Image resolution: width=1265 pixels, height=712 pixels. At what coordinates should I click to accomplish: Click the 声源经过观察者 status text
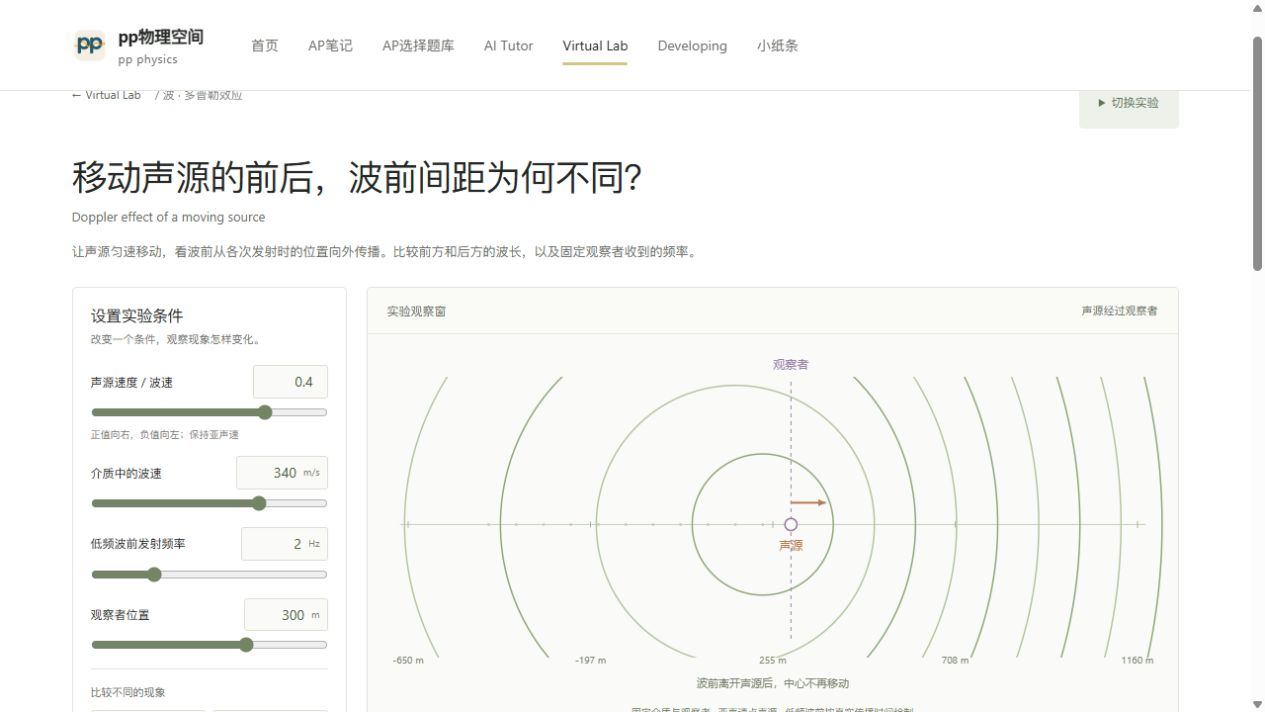(x=1119, y=311)
